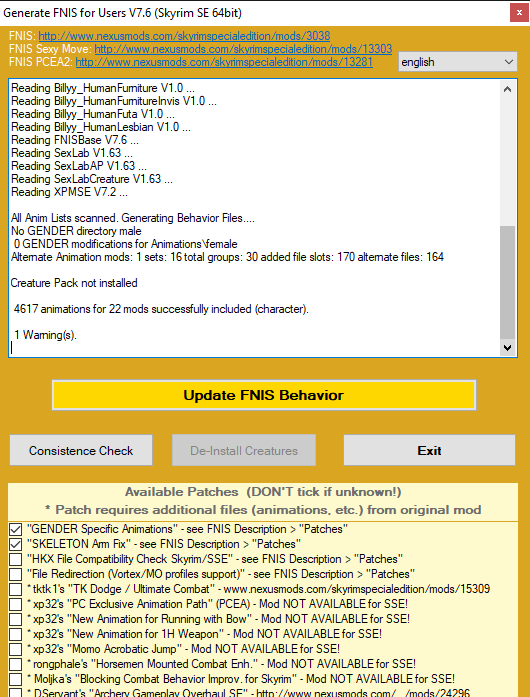
Task: Enable HKX File Compatibility Check patch
Action: point(16,559)
